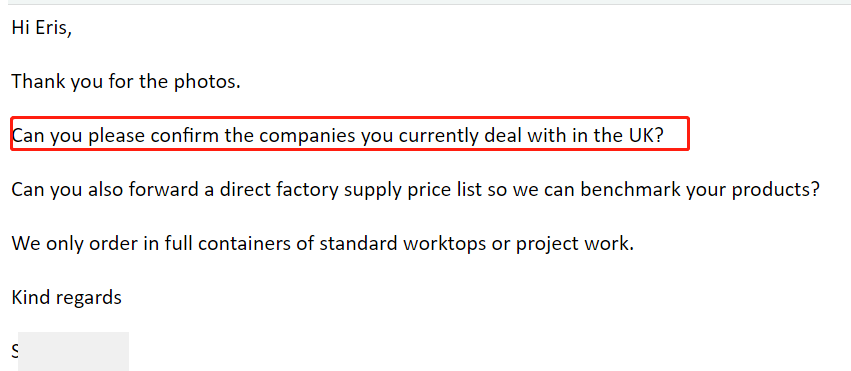Click the greyed-out redacted signature block
Screen dimensions: 851x371
click(x=73, y=351)
